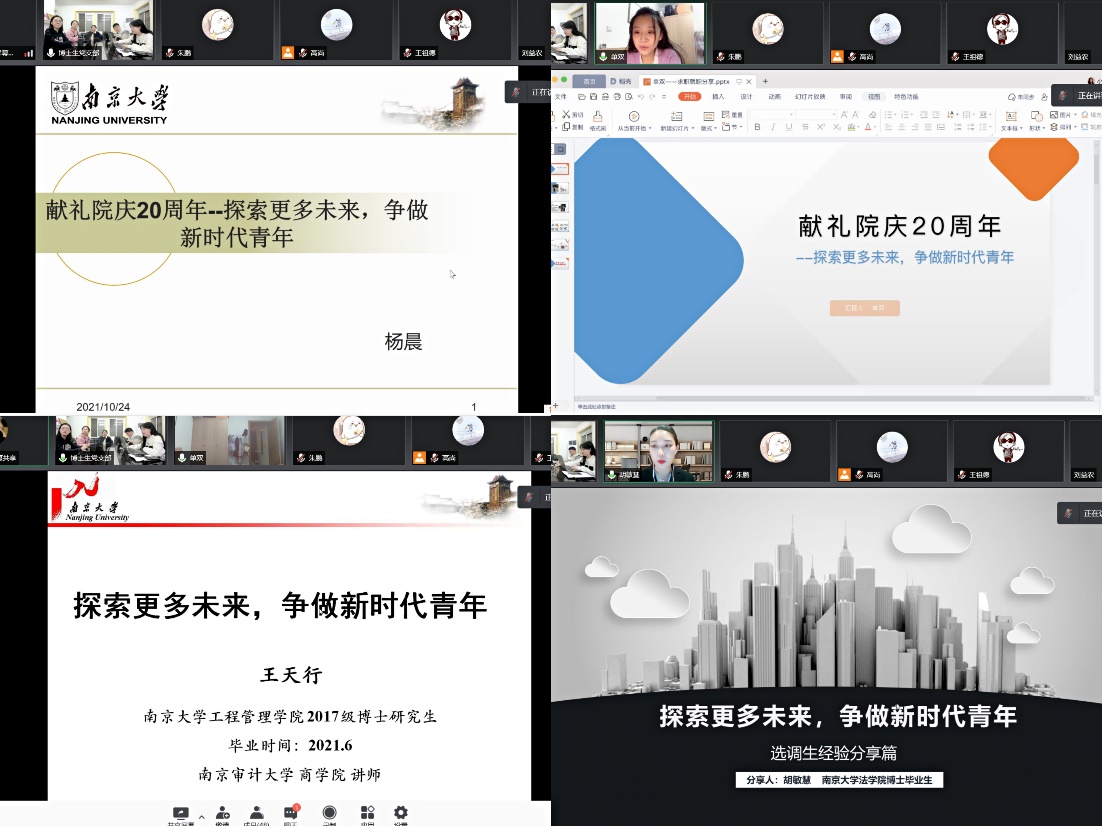Click the play-from-current-slide icon

(633, 118)
